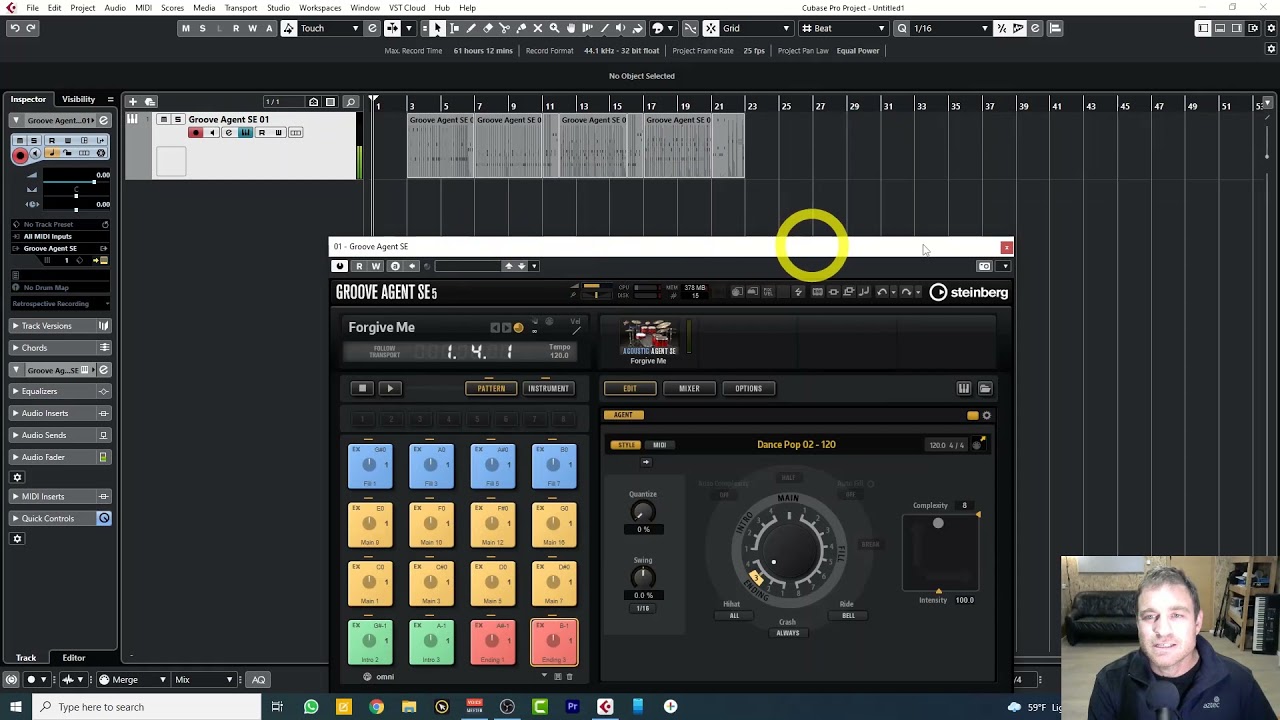The width and height of the screenshot is (1280, 720).
Task: Click the Groove Agent camera snapshot icon
Action: (x=984, y=266)
